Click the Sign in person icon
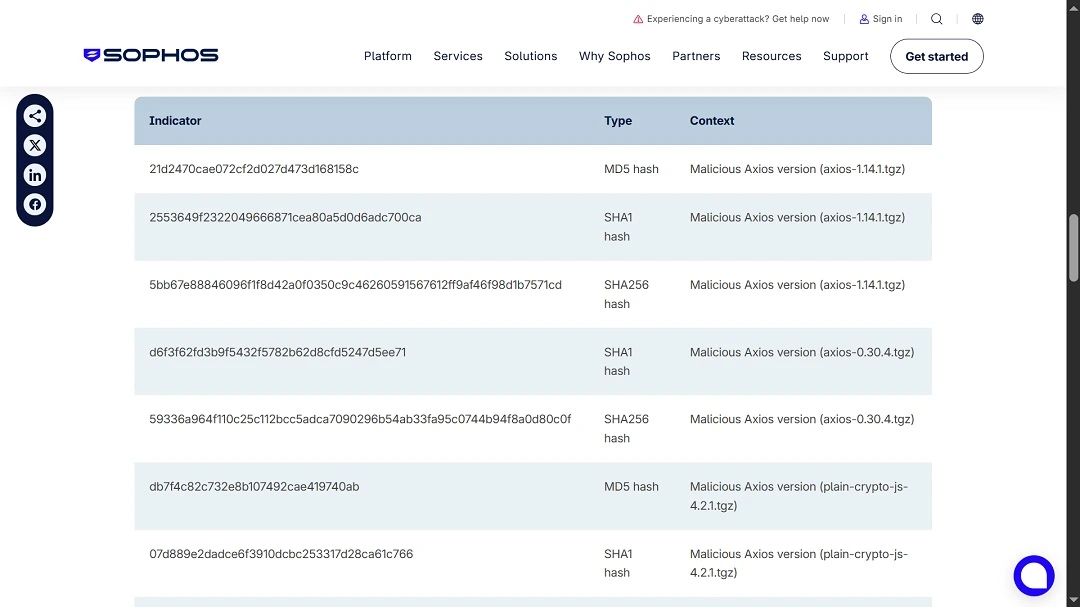Image resolution: width=1080 pixels, height=607 pixels. pyautogui.click(x=862, y=18)
